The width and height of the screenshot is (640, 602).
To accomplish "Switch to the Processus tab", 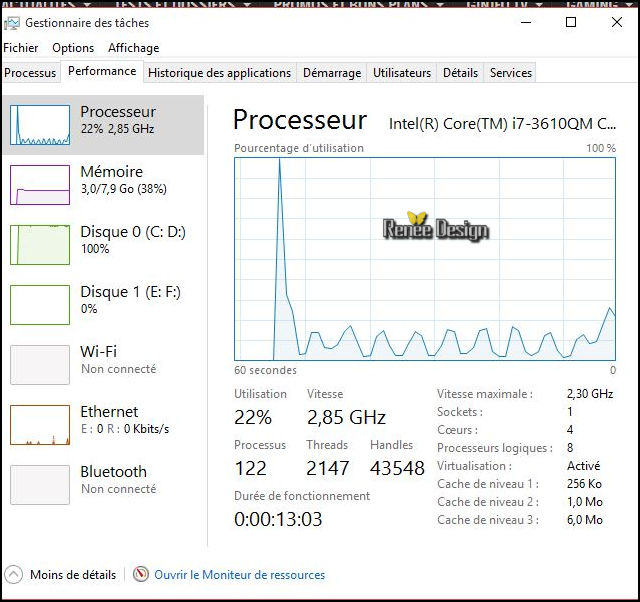I will (30, 73).
